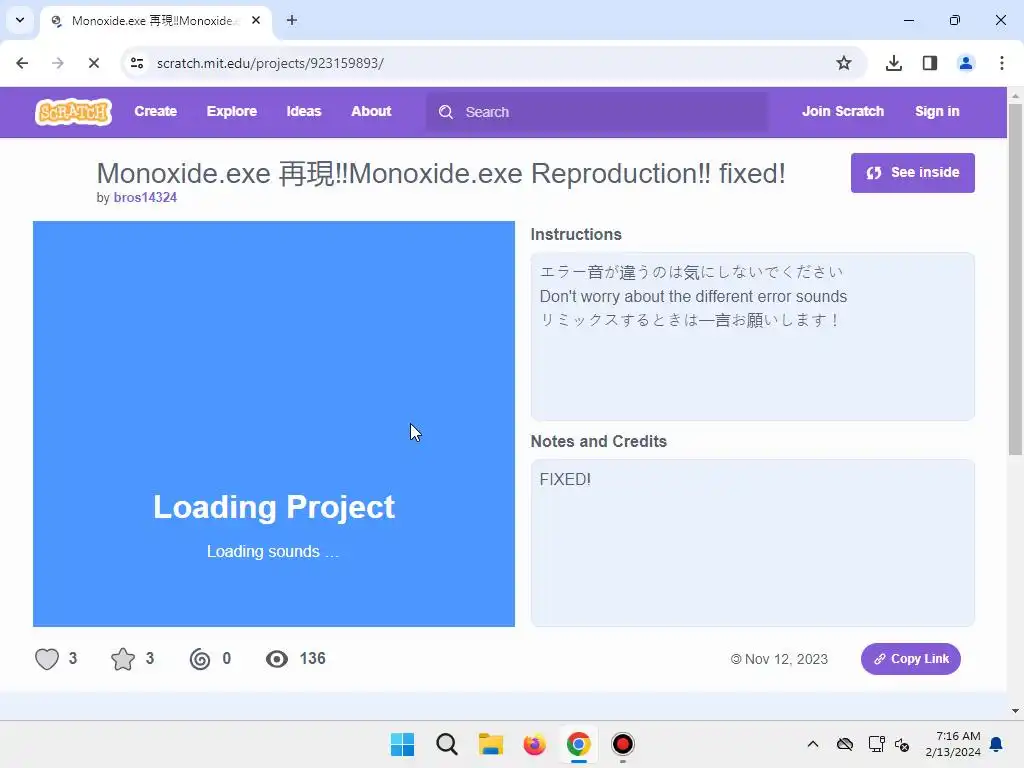The width and height of the screenshot is (1024, 768).
Task: Click Join Scratch link
Action: coord(842,112)
